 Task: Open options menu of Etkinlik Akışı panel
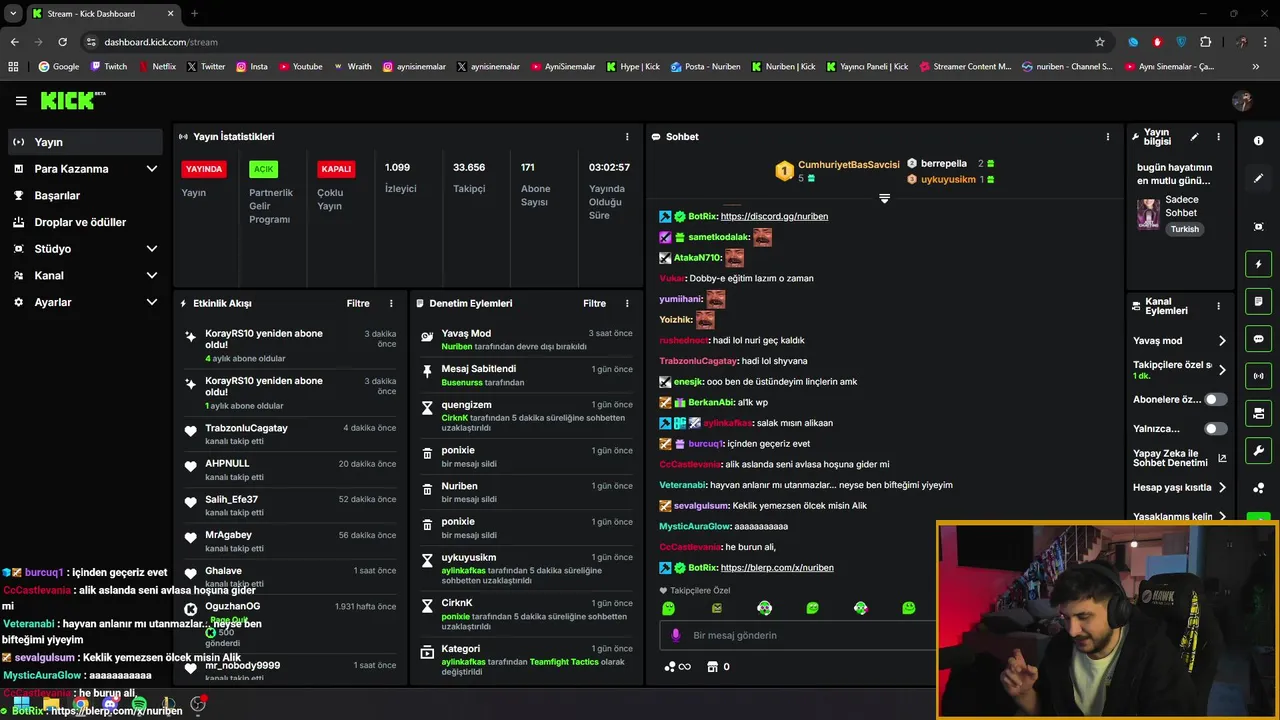[x=391, y=303]
